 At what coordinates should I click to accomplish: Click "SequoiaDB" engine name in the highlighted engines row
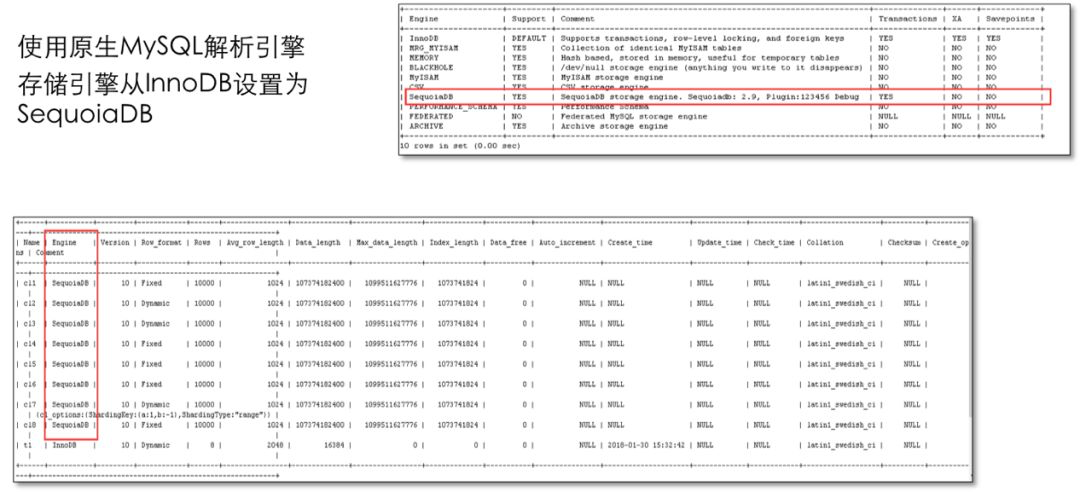[x=431, y=97]
